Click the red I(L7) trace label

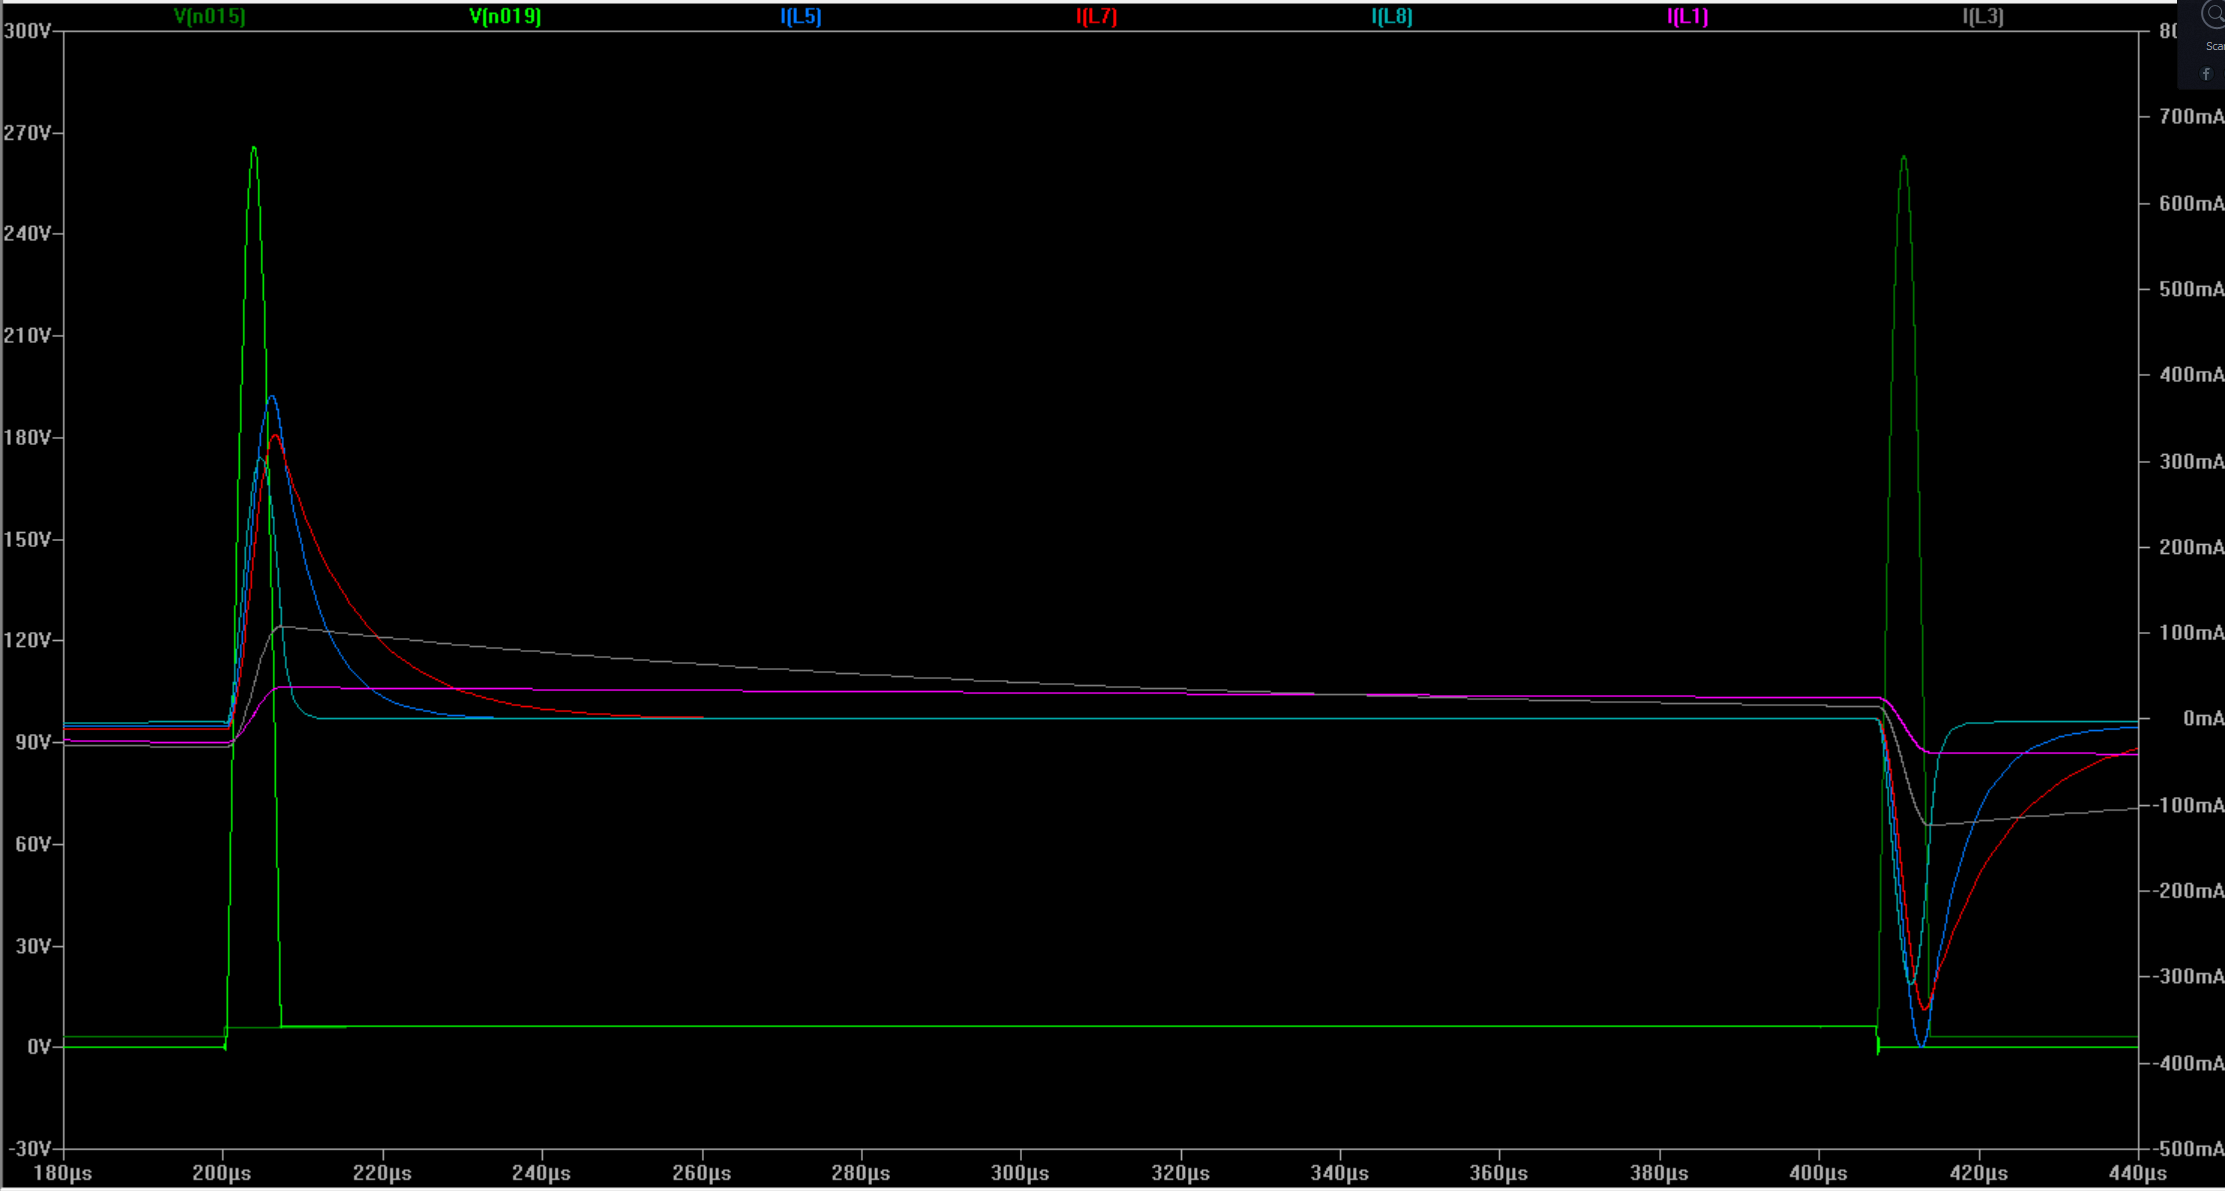1096,16
